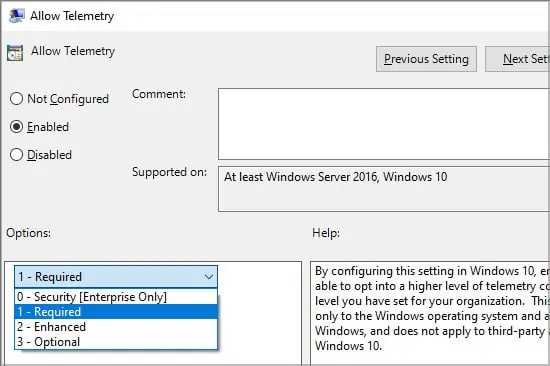Click the Allow Telemetry window title text
550x366 pixels.
(72, 16)
